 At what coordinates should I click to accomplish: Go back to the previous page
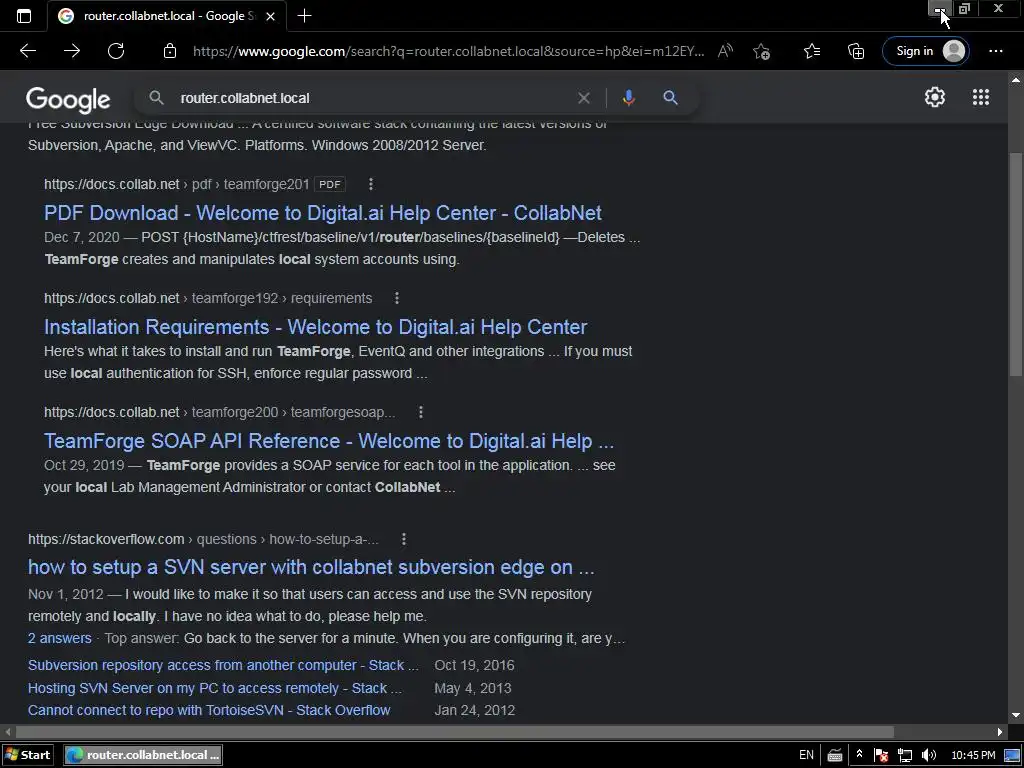(x=27, y=51)
